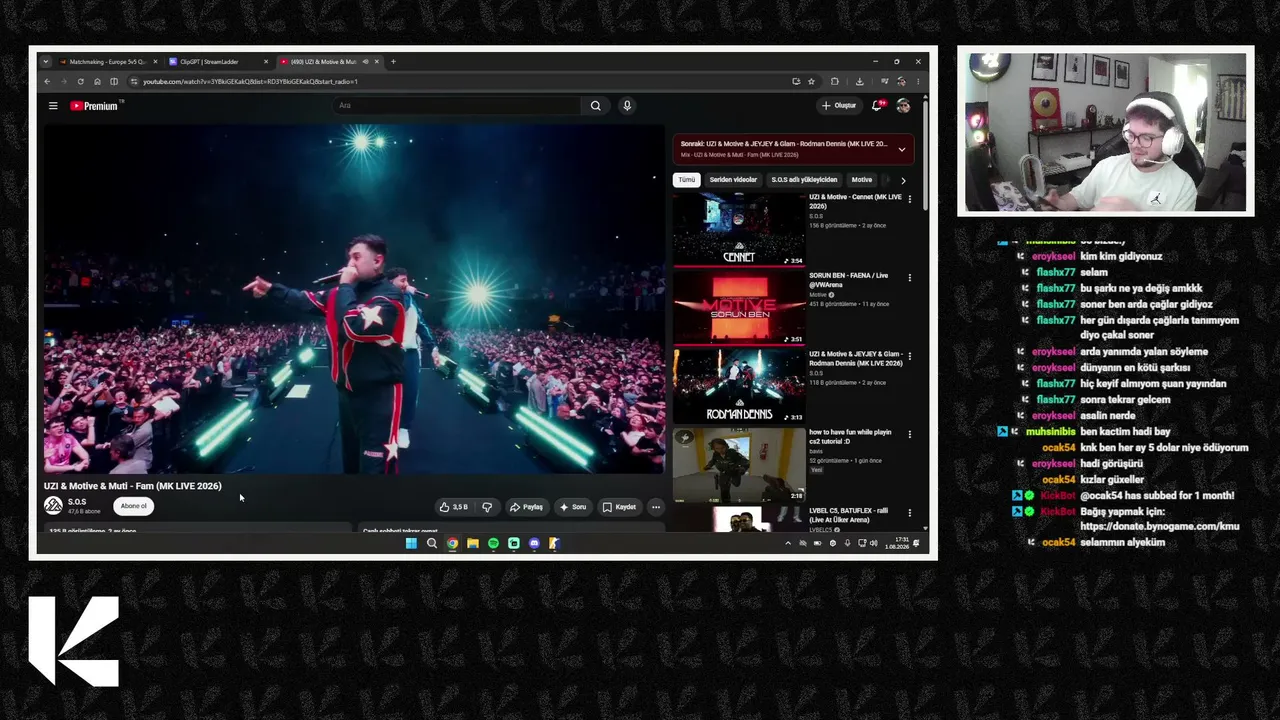Open Chrome downloads icon
The image size is (1280, 720).
[859, 81]
